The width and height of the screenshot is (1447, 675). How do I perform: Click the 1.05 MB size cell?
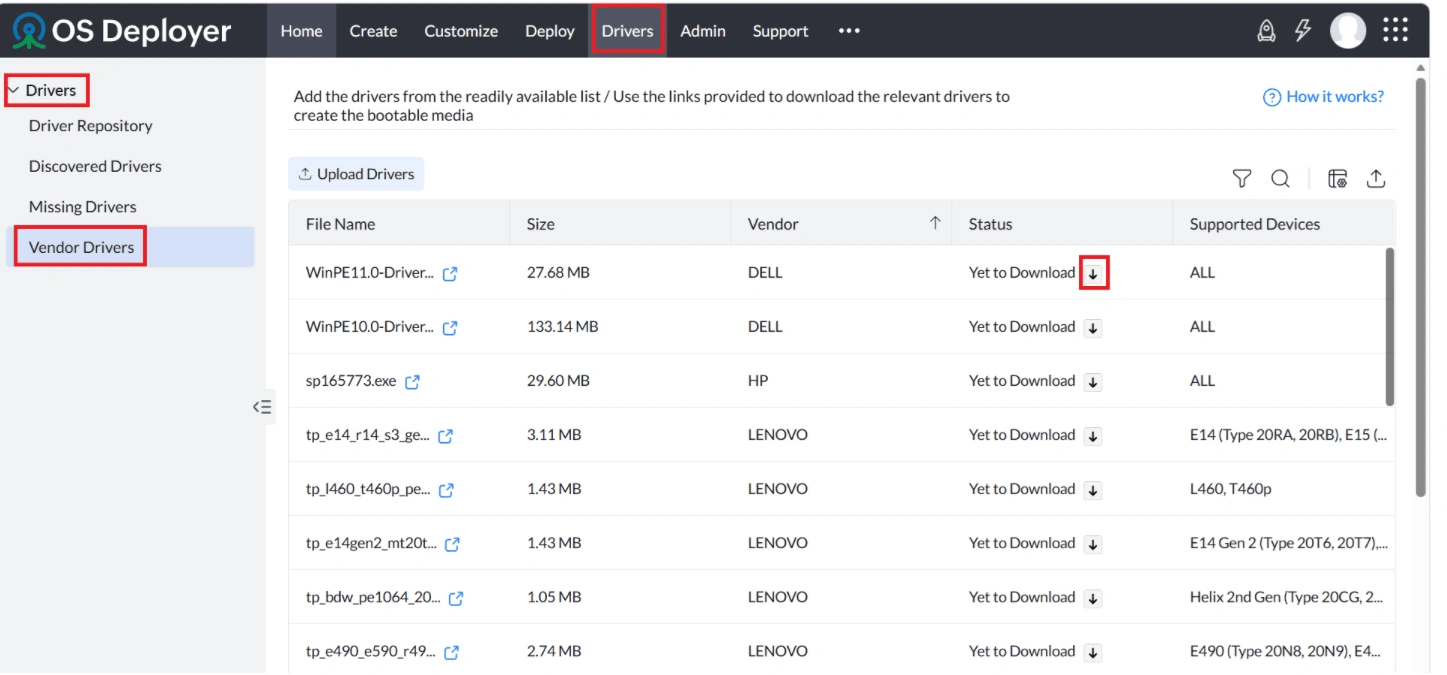(554, 597)
